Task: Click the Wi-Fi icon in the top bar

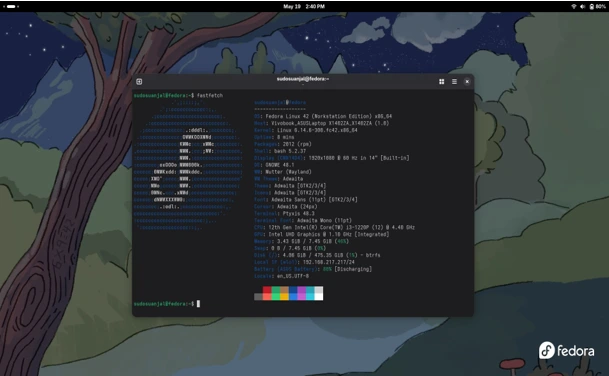Action: click(574, 6)
